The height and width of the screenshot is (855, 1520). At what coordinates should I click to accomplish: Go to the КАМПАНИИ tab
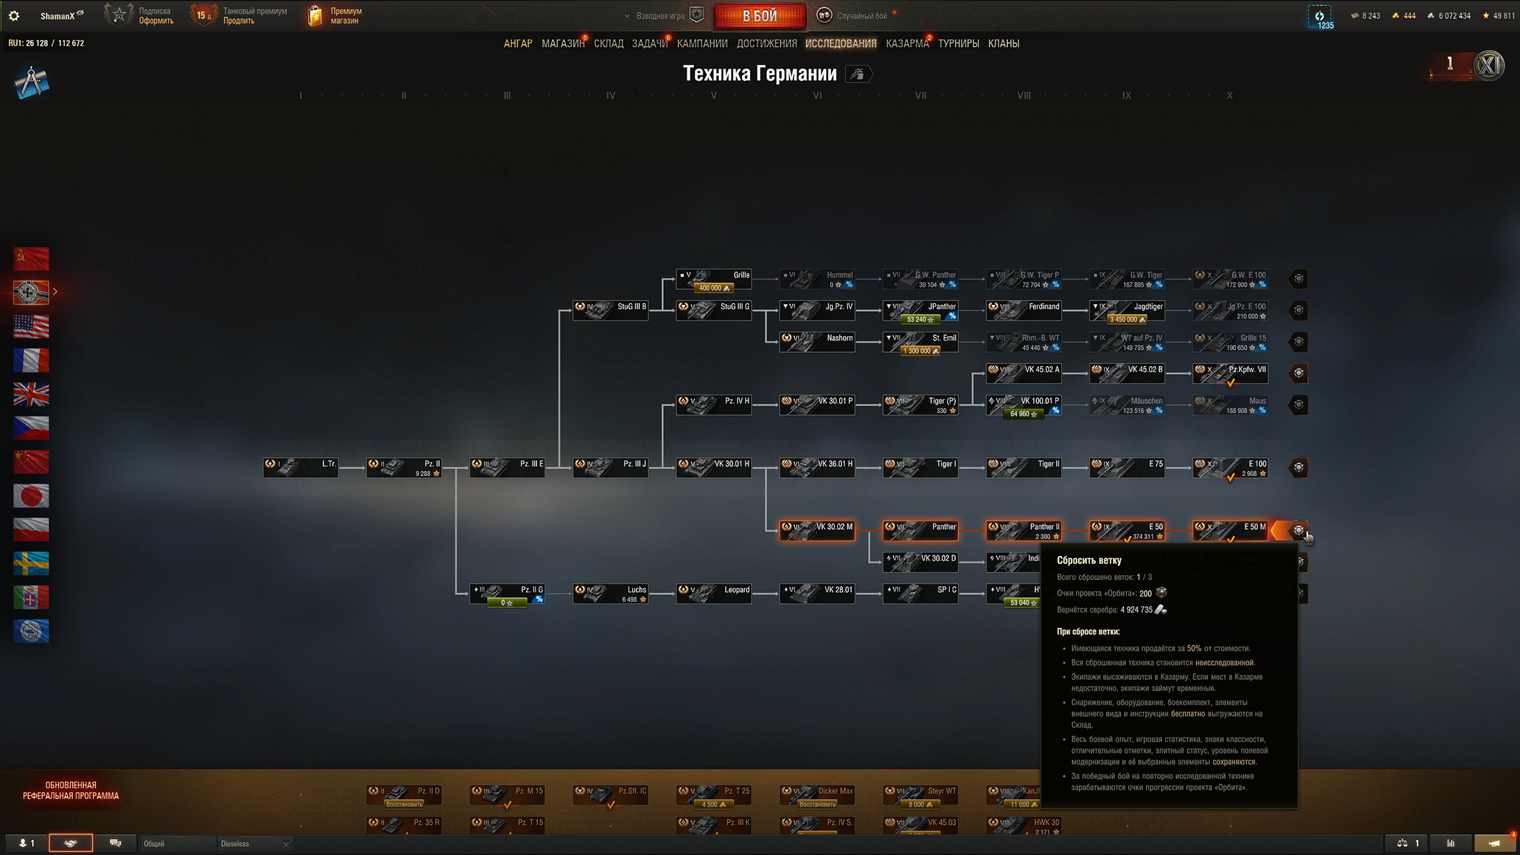(x=702, y=44)
